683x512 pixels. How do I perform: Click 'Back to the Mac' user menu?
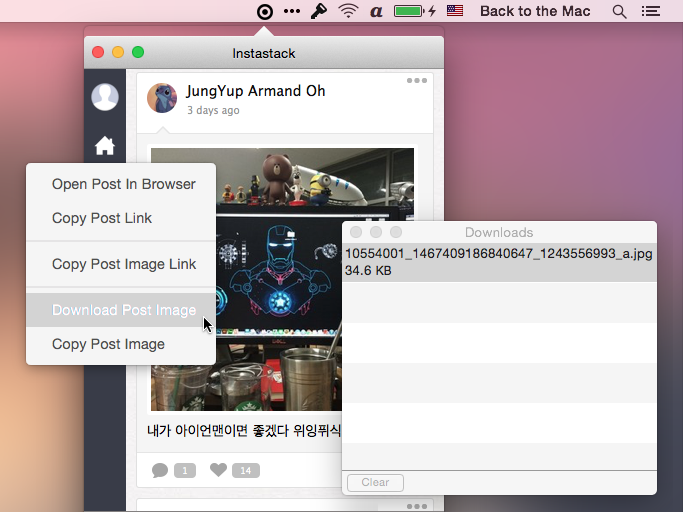tap(535, 11)
